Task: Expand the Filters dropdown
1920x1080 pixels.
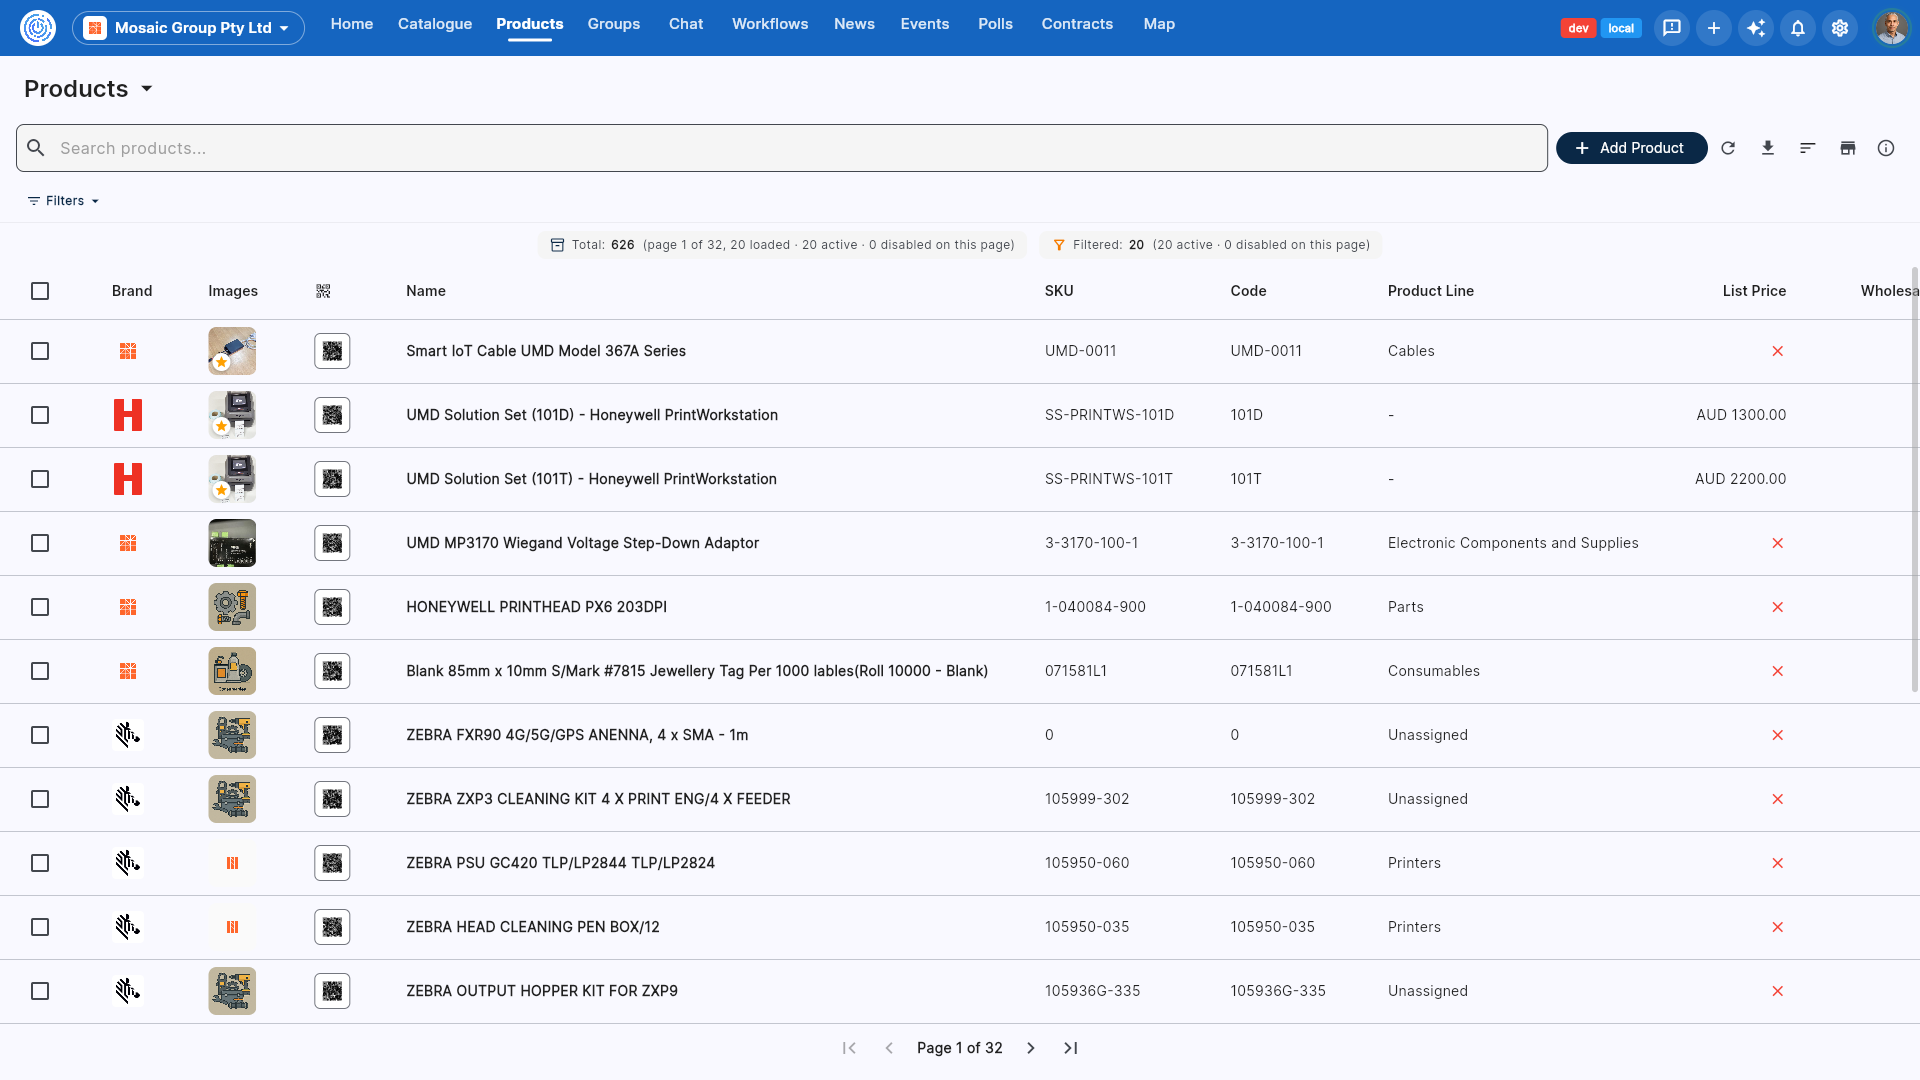Action: [63, 201]
